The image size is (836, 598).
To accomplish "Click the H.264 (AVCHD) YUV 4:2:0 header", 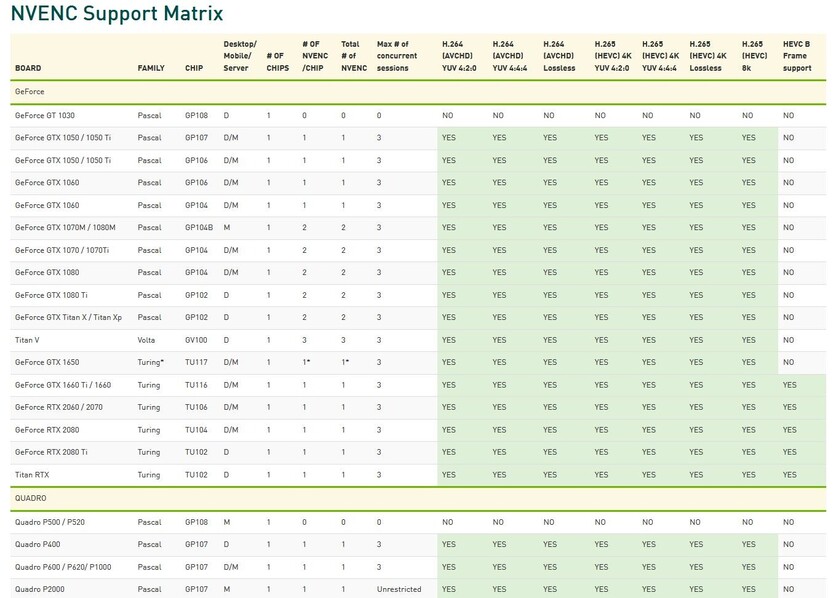I will click(459, 56).
